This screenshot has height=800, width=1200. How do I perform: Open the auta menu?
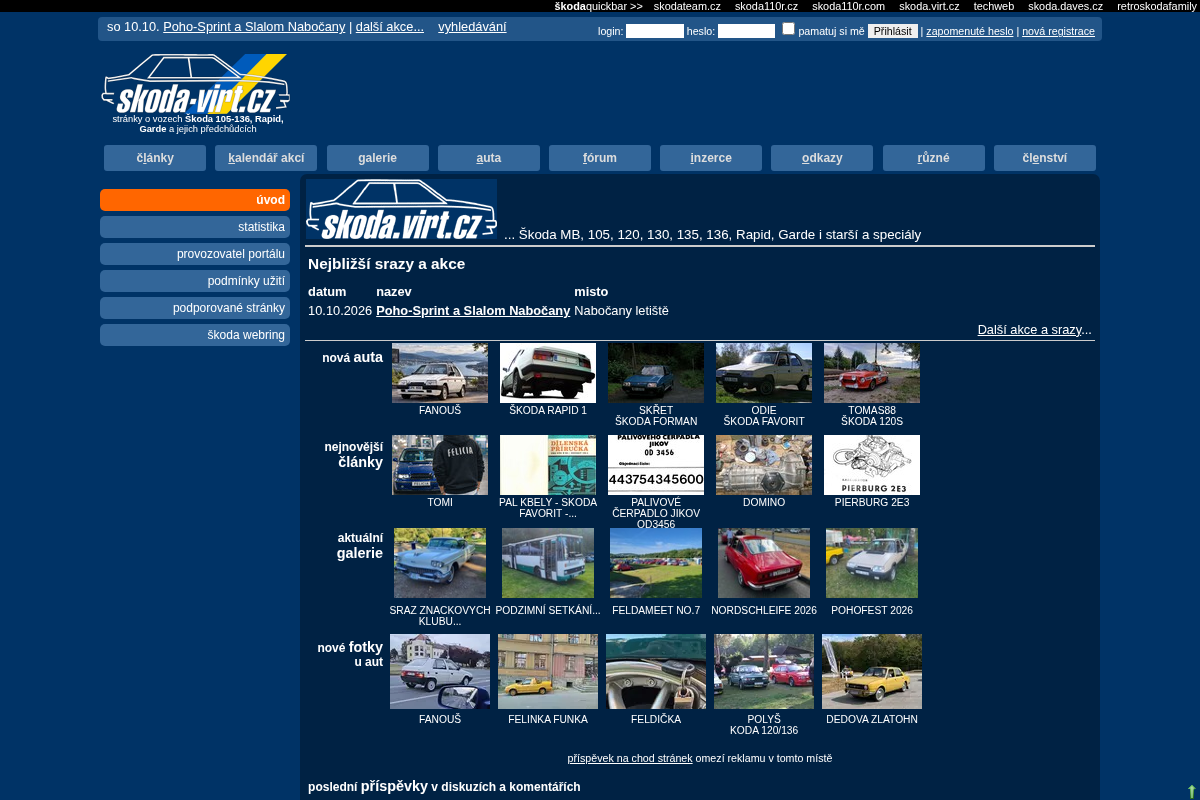(489, 158)
